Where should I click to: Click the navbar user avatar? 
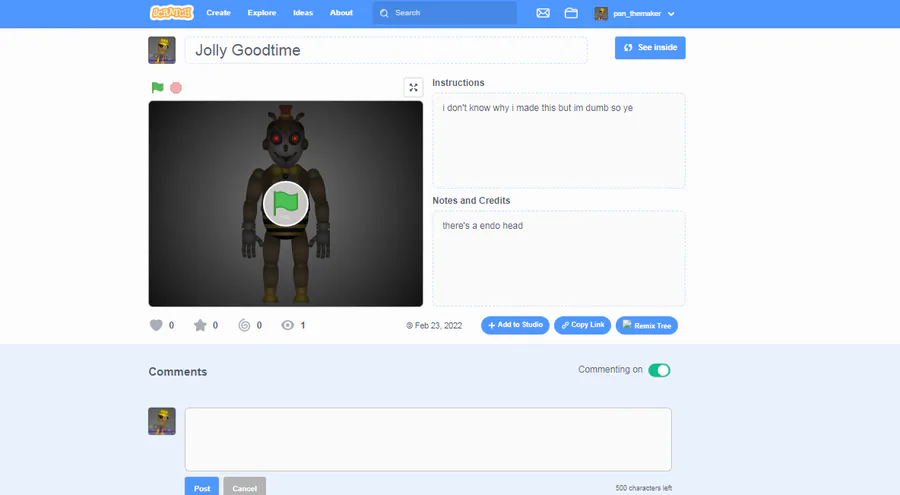(601, 13)
